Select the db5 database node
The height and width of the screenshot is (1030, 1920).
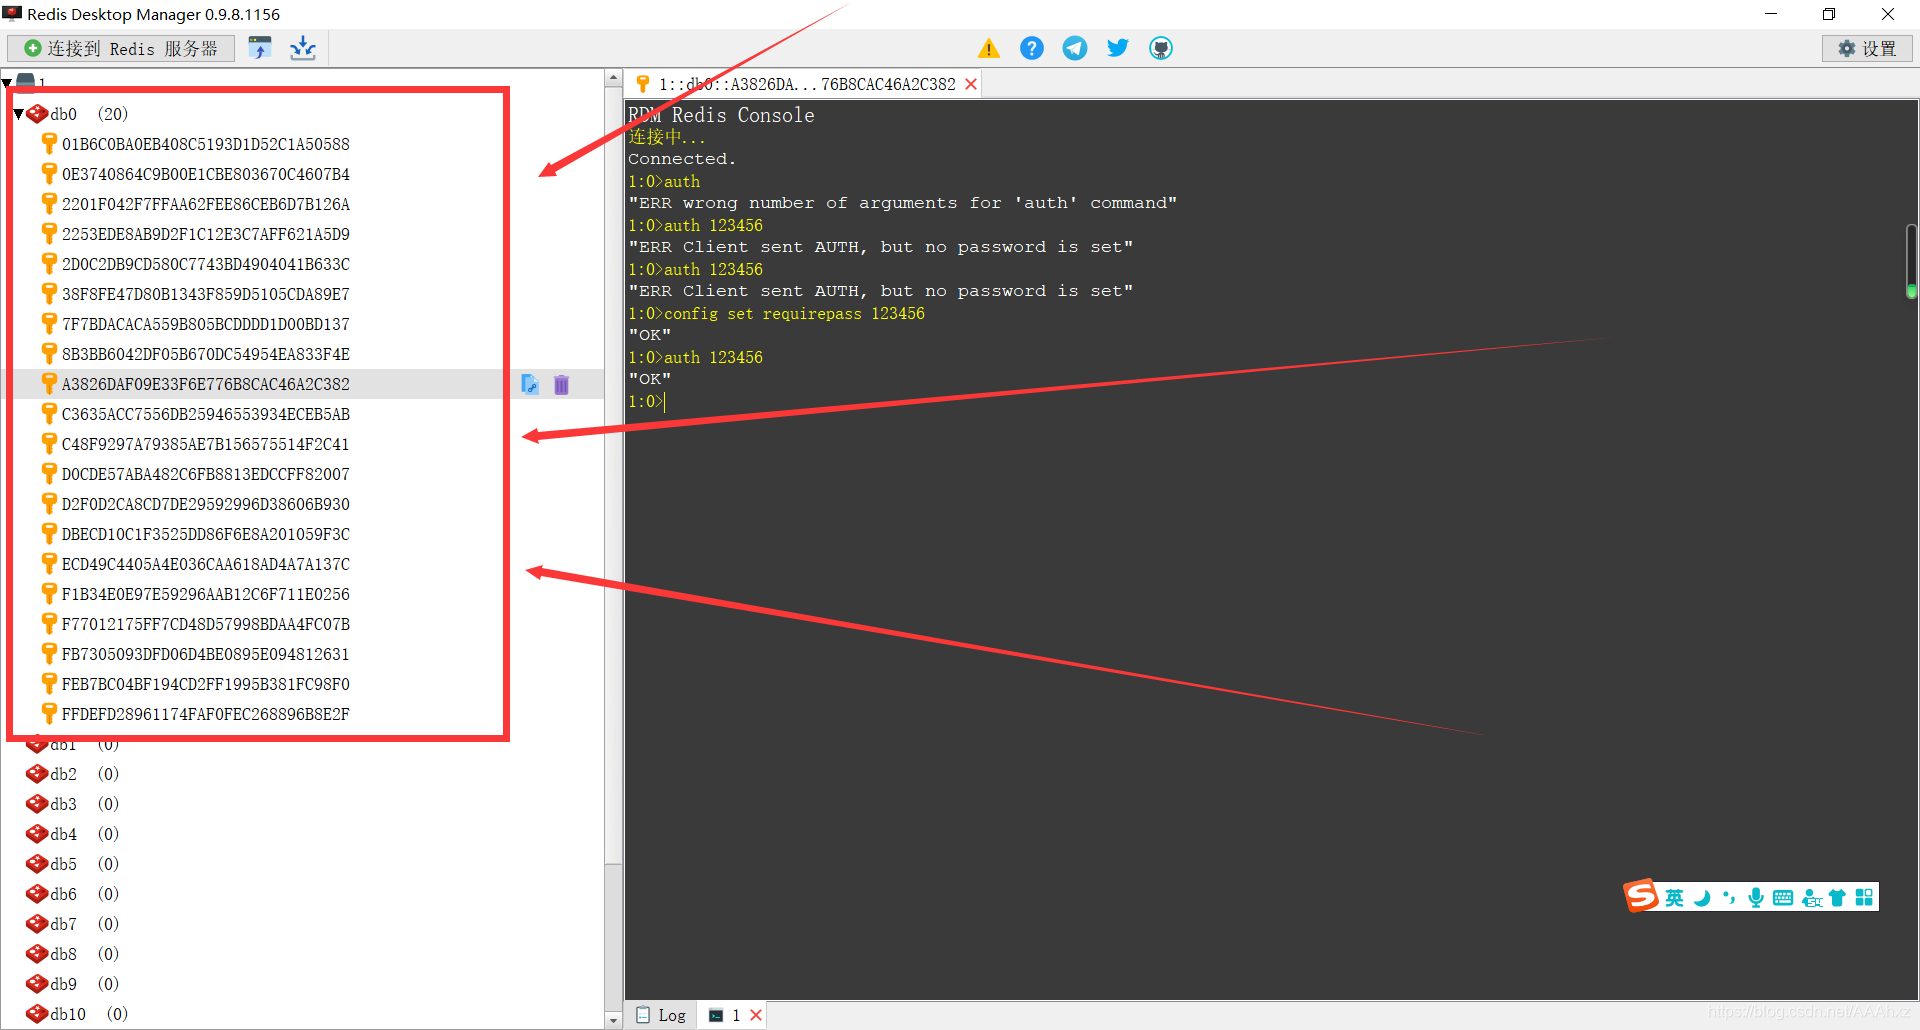tap(72, 864)
